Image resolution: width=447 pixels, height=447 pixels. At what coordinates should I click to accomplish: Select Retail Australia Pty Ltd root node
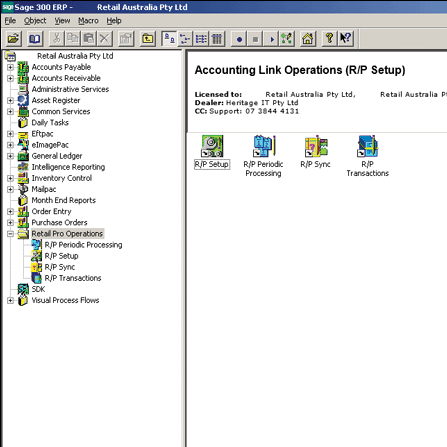click(x=75, y=56)
